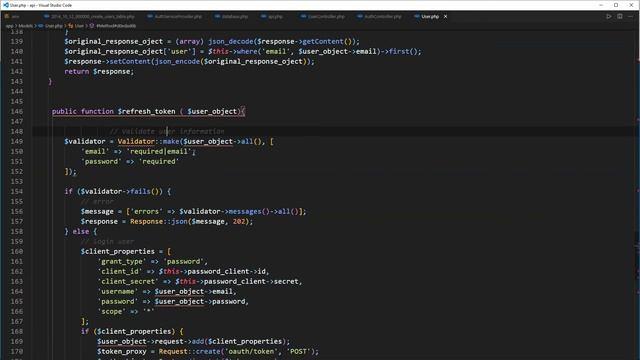The height and width of the screenshot is (360, 640).
Task: Click 'setContent' on line 141
Action: (130, 61)
